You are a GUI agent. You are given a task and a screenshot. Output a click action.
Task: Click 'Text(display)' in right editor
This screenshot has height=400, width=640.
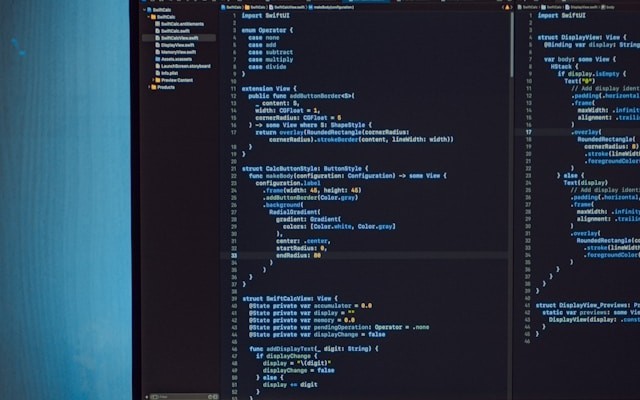point(586,182)
